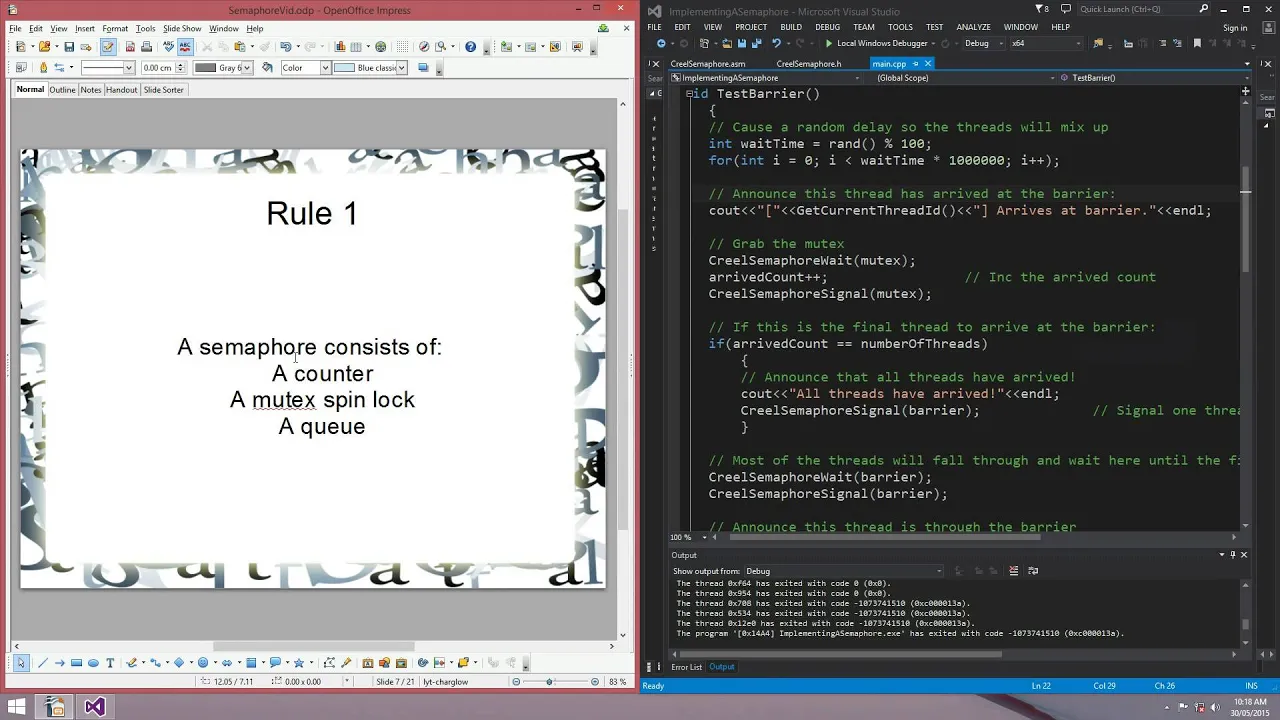Viewport: 1280px width, 720px height.
Task: Open the area fill type Color dropdown
Action: click(x=325, y=67)
